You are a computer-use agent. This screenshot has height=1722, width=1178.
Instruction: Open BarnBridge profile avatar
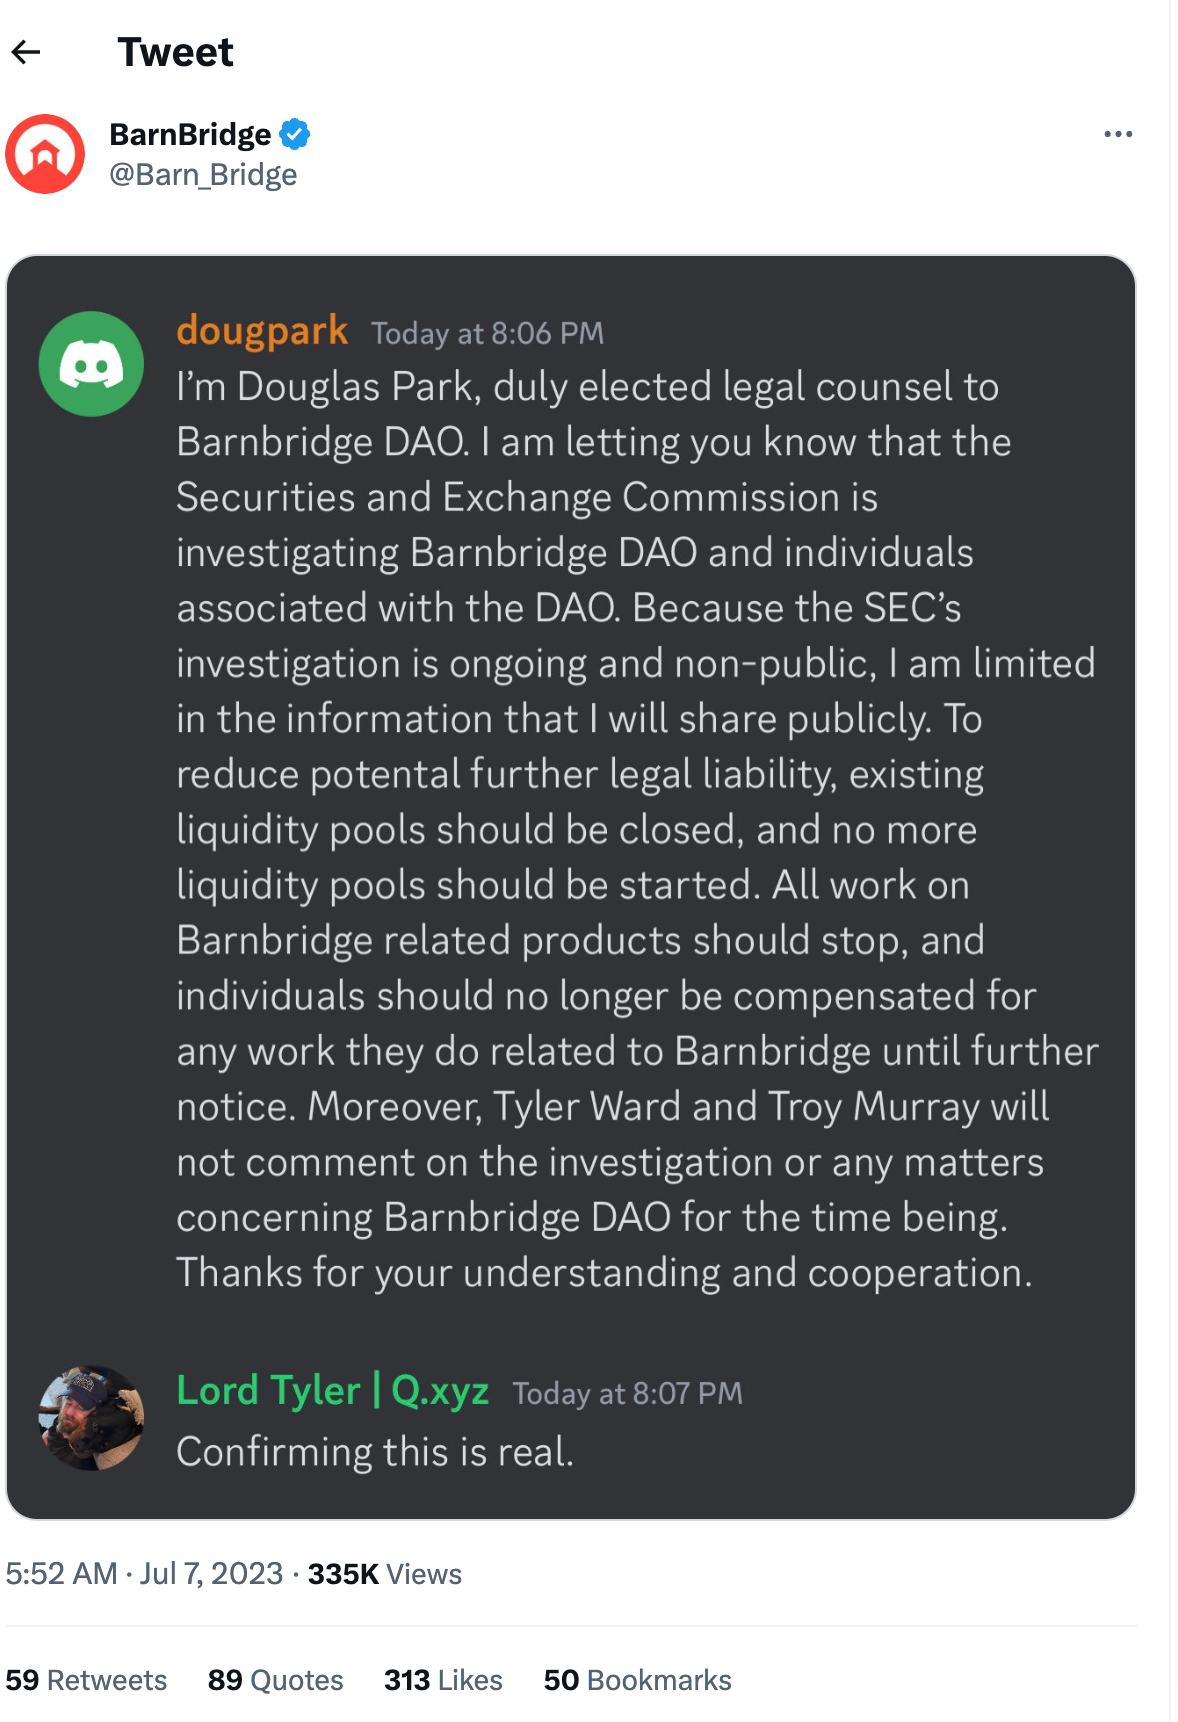point(45,154)
